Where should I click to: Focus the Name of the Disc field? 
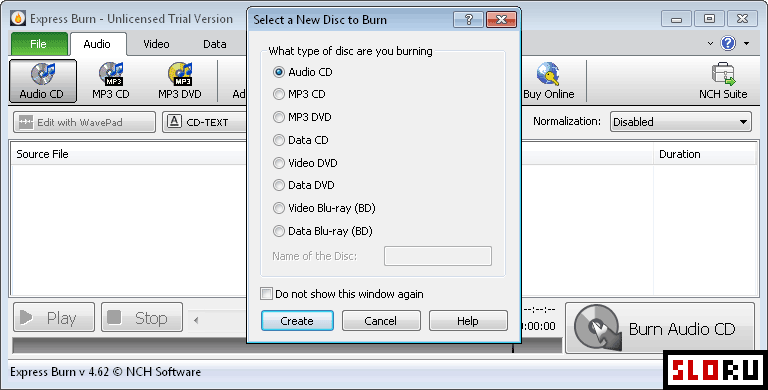point(438,256)
